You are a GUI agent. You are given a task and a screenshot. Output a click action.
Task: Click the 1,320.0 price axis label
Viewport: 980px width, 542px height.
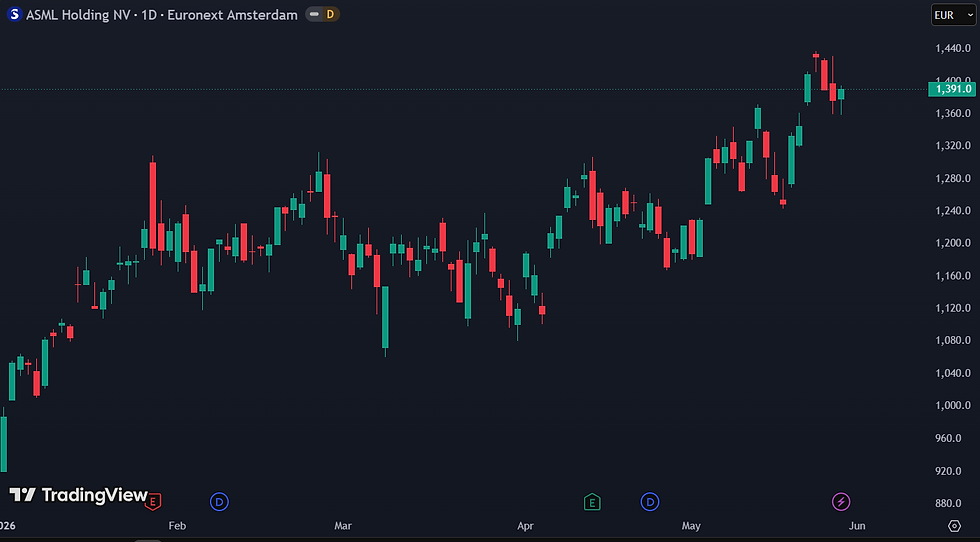point(953,146)
